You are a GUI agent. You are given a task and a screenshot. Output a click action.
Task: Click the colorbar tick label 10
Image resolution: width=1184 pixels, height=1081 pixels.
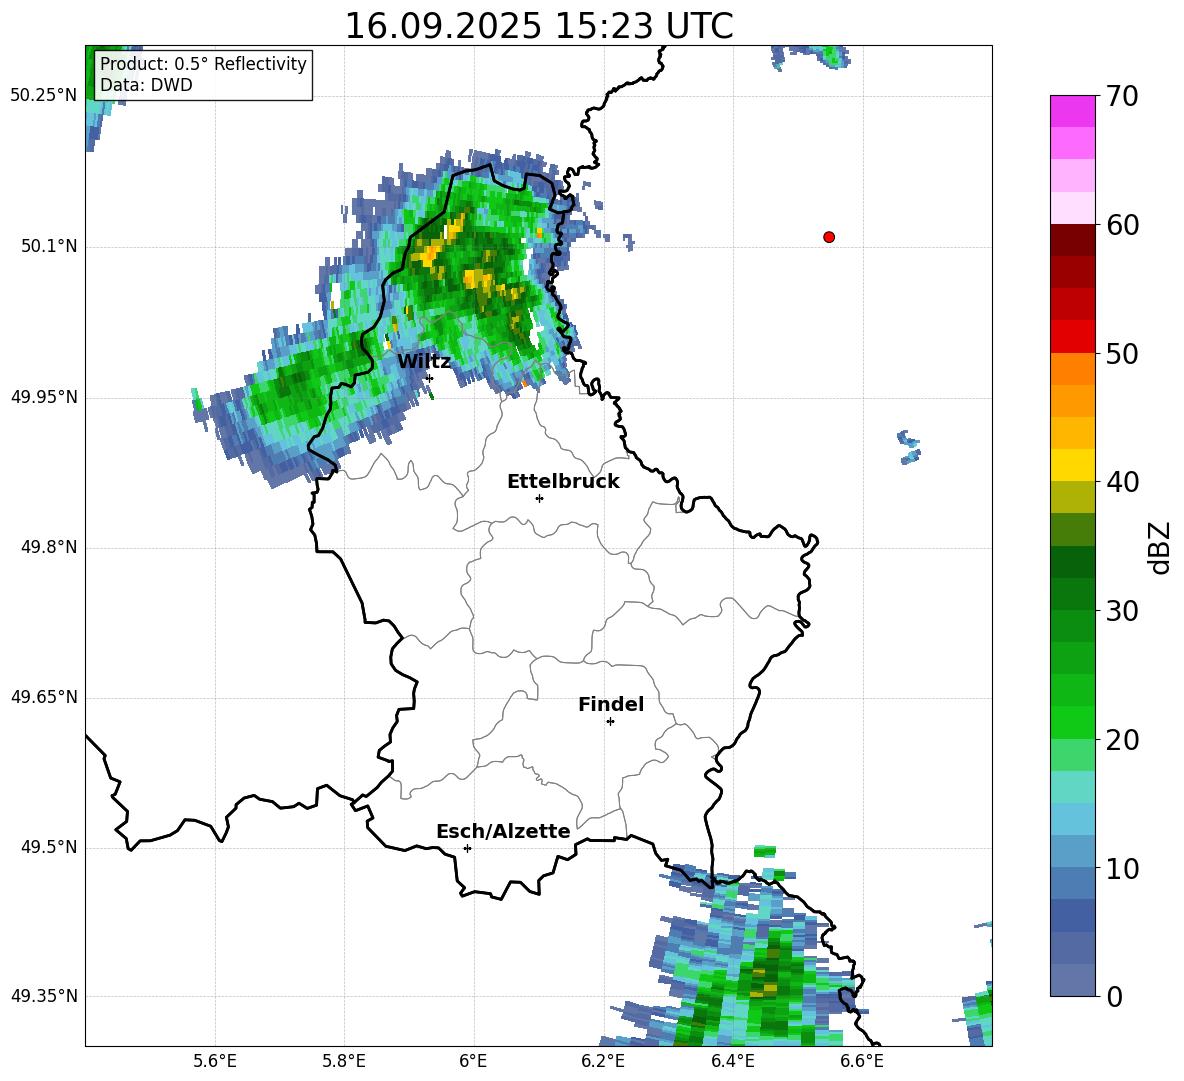[x=1121, y=869]
